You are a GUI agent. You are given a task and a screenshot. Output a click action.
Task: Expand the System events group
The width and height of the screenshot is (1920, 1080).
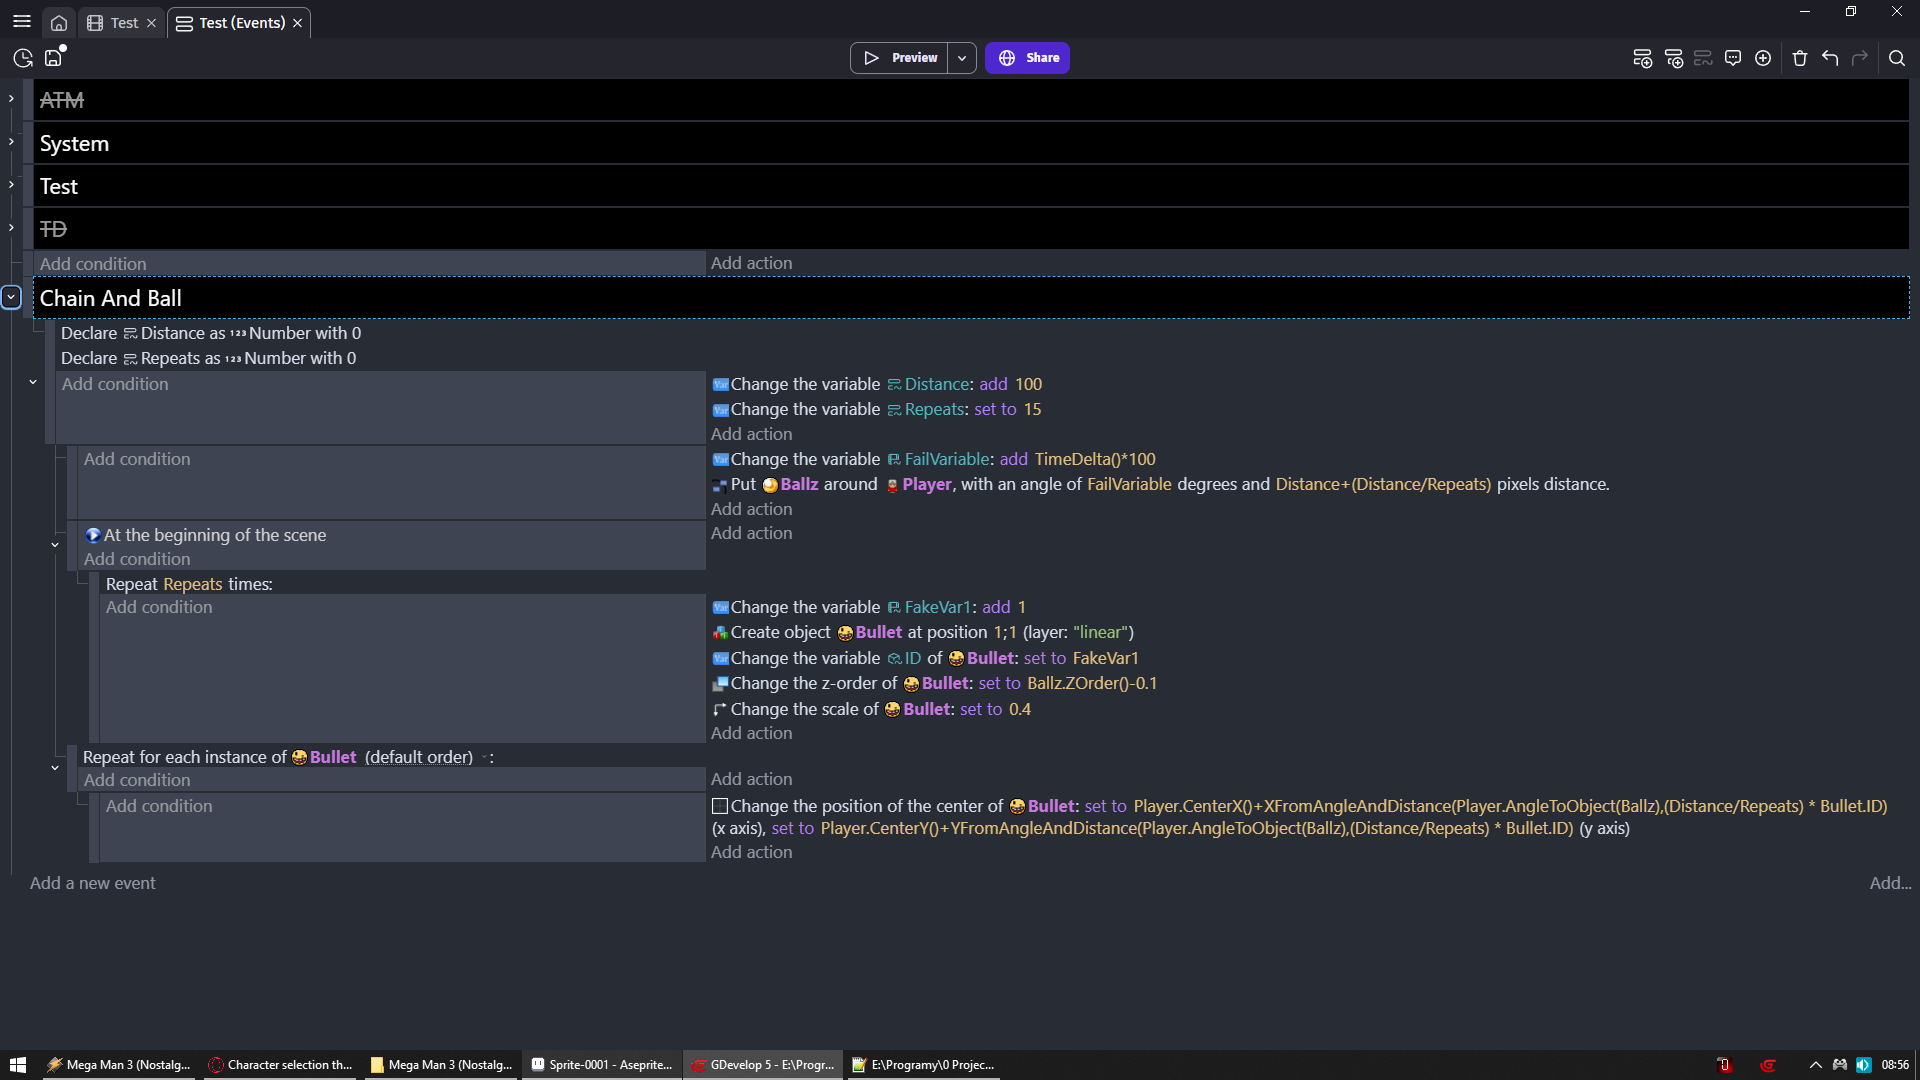pyautogui.click(x=11, y=142)
